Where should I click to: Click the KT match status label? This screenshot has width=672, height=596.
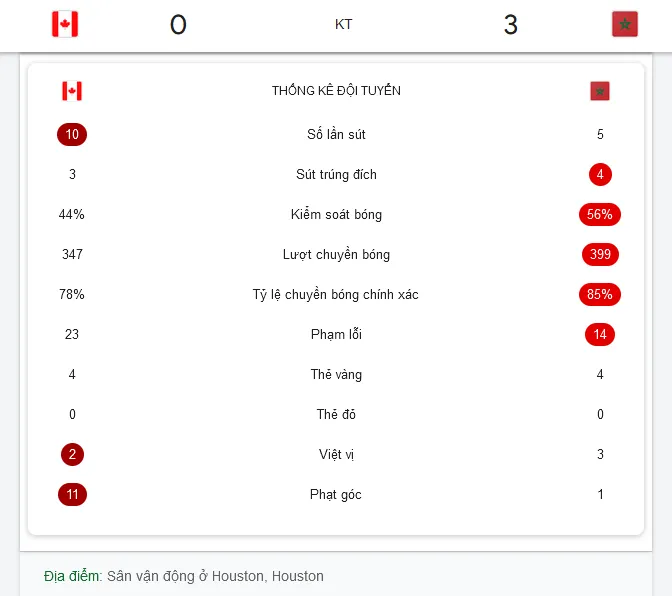[344, 24]
